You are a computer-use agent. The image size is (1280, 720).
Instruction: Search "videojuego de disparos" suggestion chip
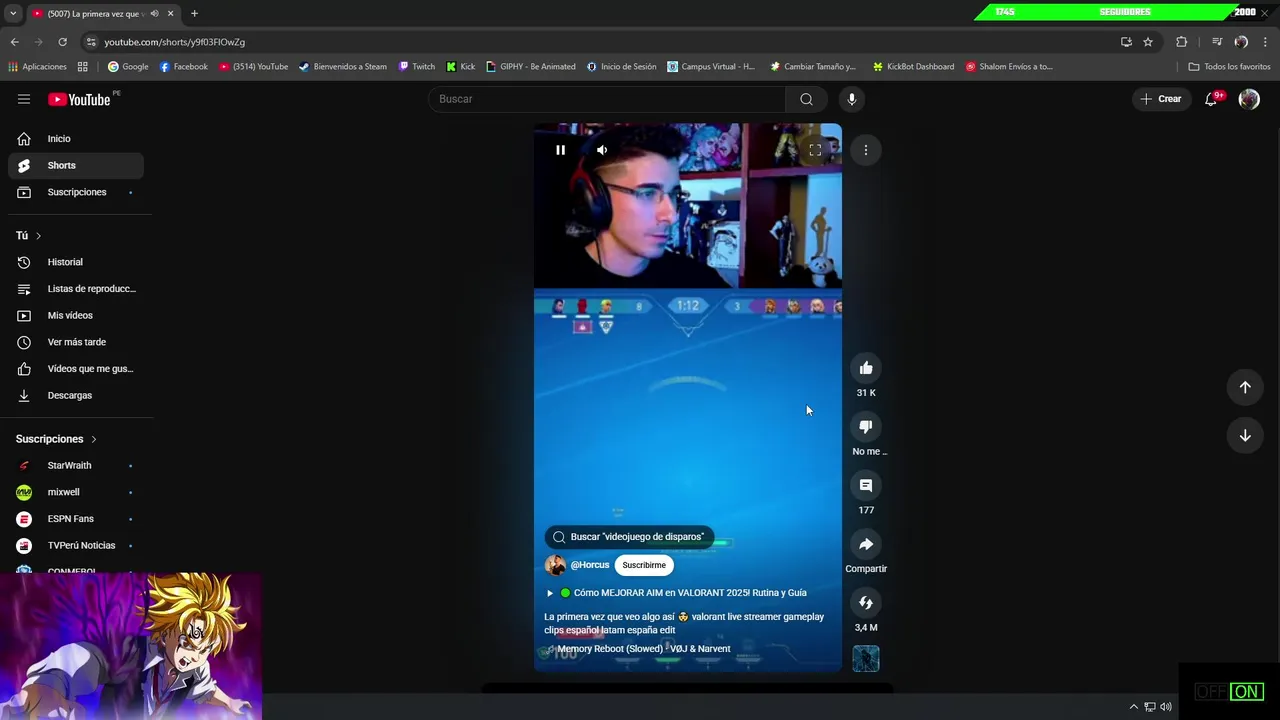click(x=629, y=537)
